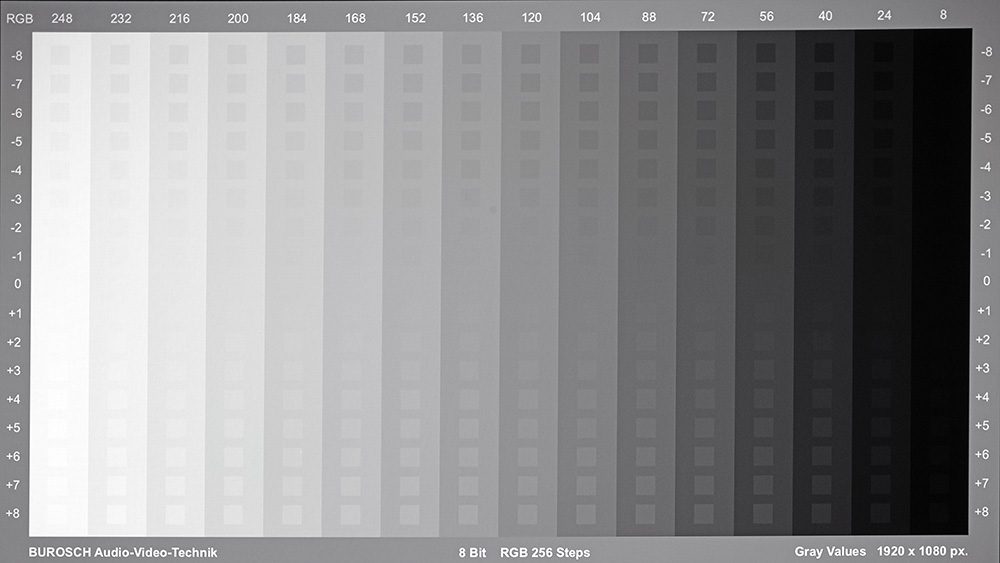This screenshot has width=1000, height=563.
Task: Click the '-5' row label on the right edge
Action: 986,138
